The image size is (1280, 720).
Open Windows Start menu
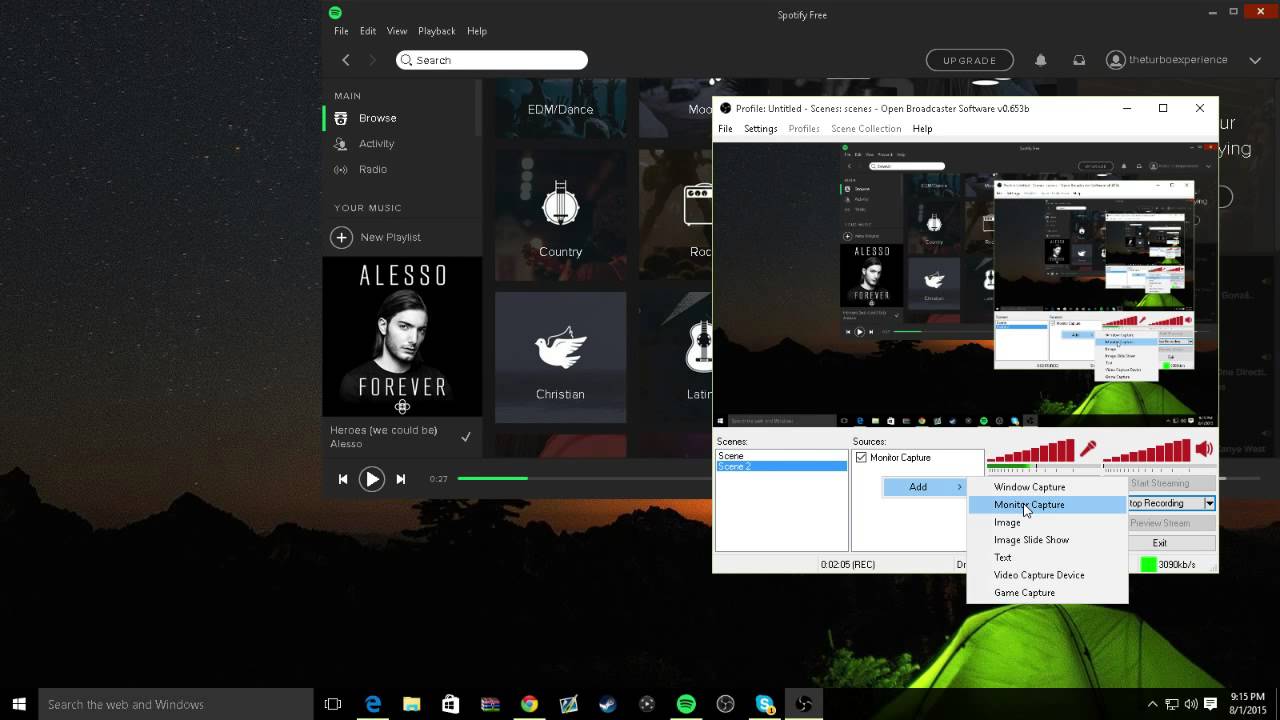(19, 704)
